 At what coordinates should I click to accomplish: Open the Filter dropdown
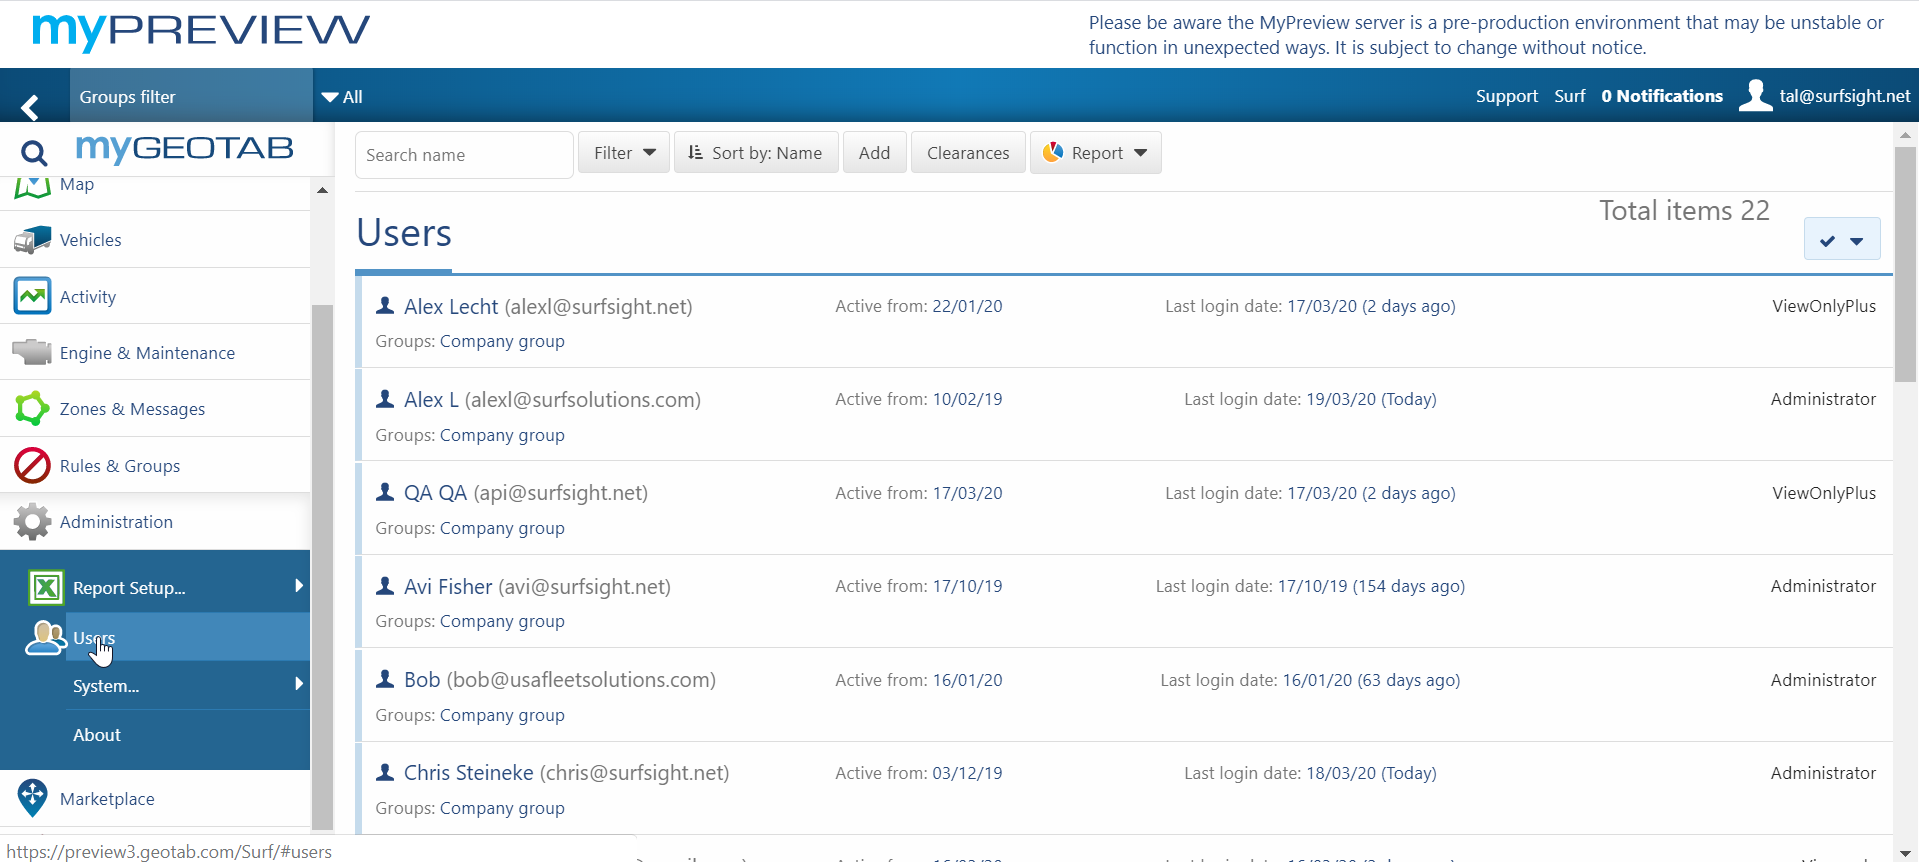click(x=623, y=153)
